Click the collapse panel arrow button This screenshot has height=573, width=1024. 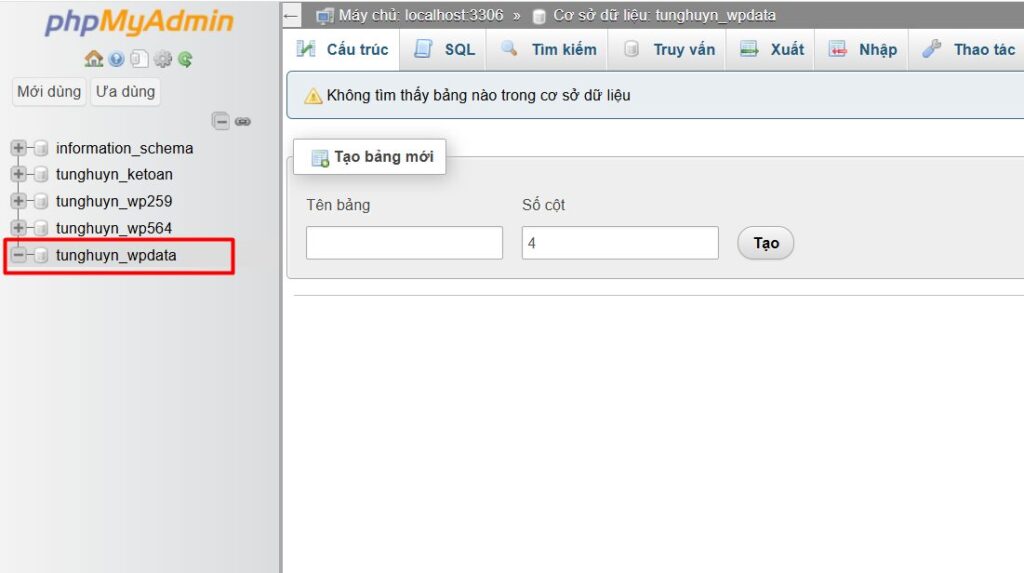pos(291,16)
